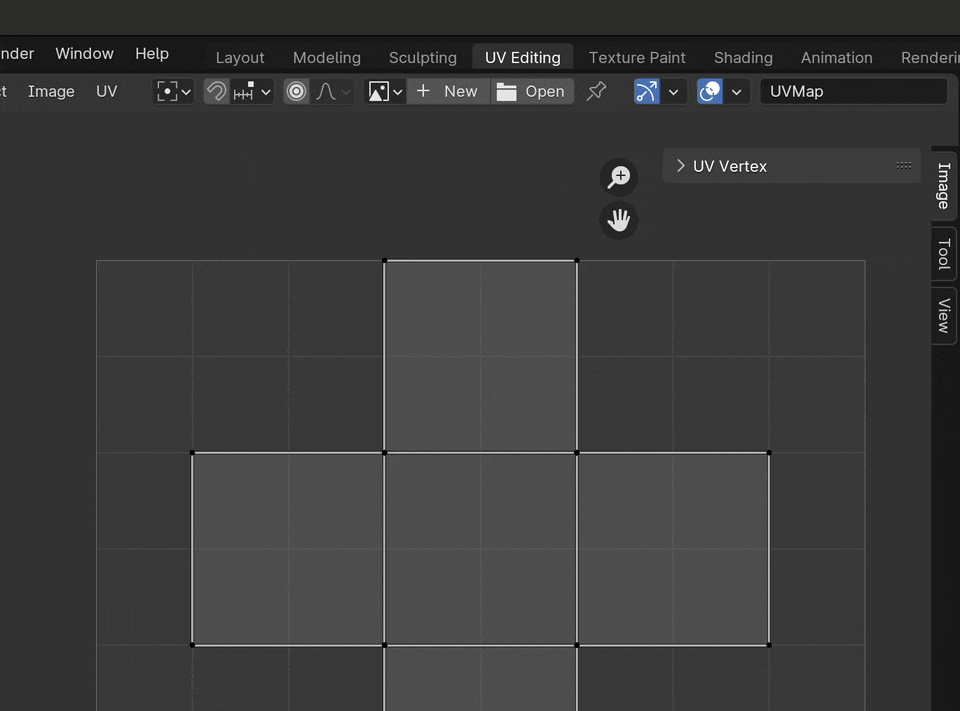960x711 pixels.
Task: Switch to the Texture Paint workspace tab
Action: (x=637, y=57)
